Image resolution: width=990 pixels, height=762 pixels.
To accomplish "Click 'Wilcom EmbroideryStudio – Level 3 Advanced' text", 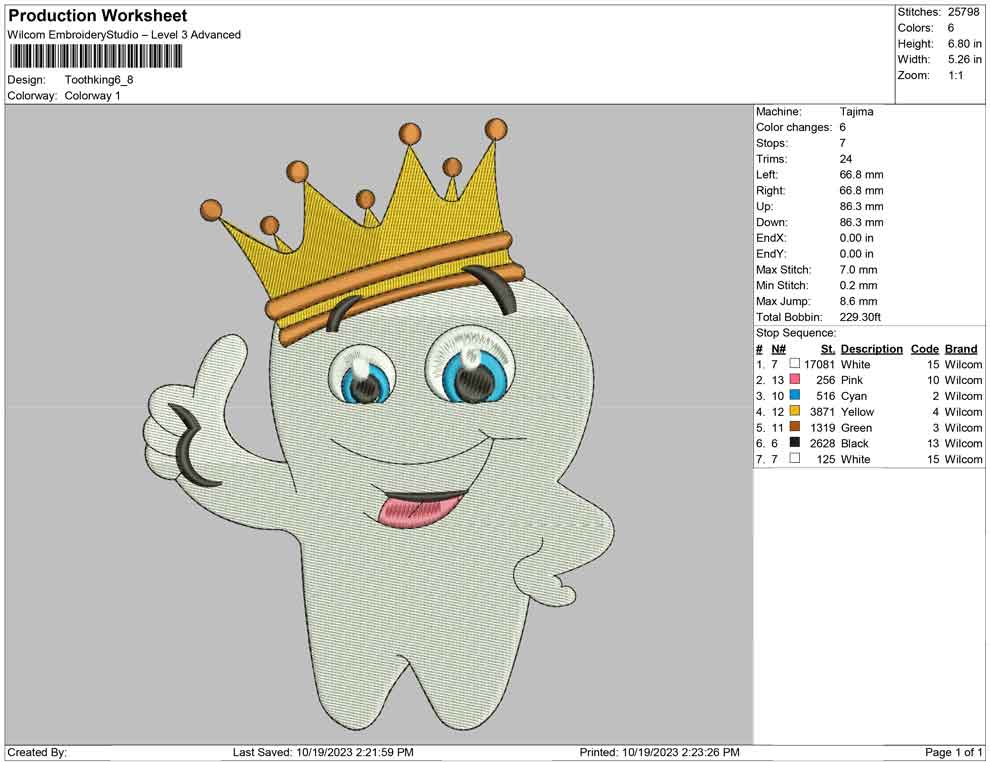I will 124,35.
